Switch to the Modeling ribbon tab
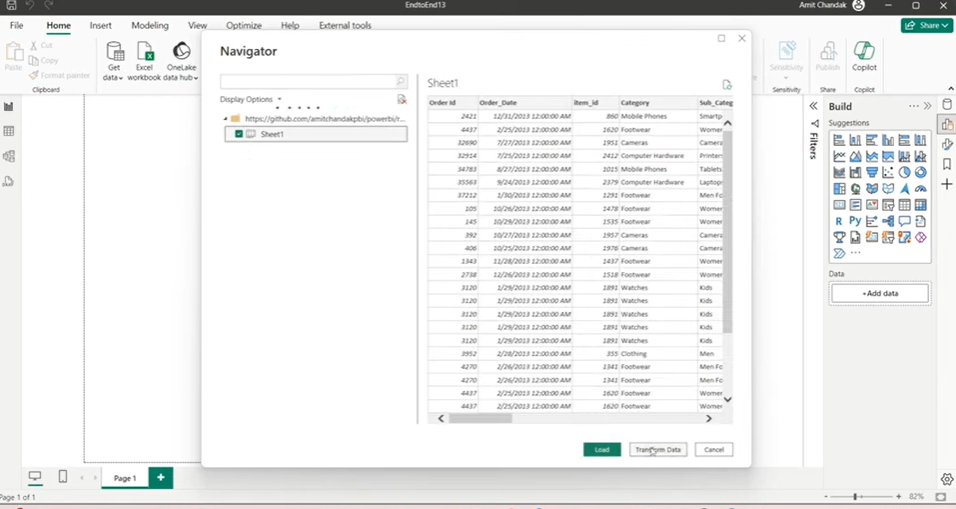 [150, 26]
